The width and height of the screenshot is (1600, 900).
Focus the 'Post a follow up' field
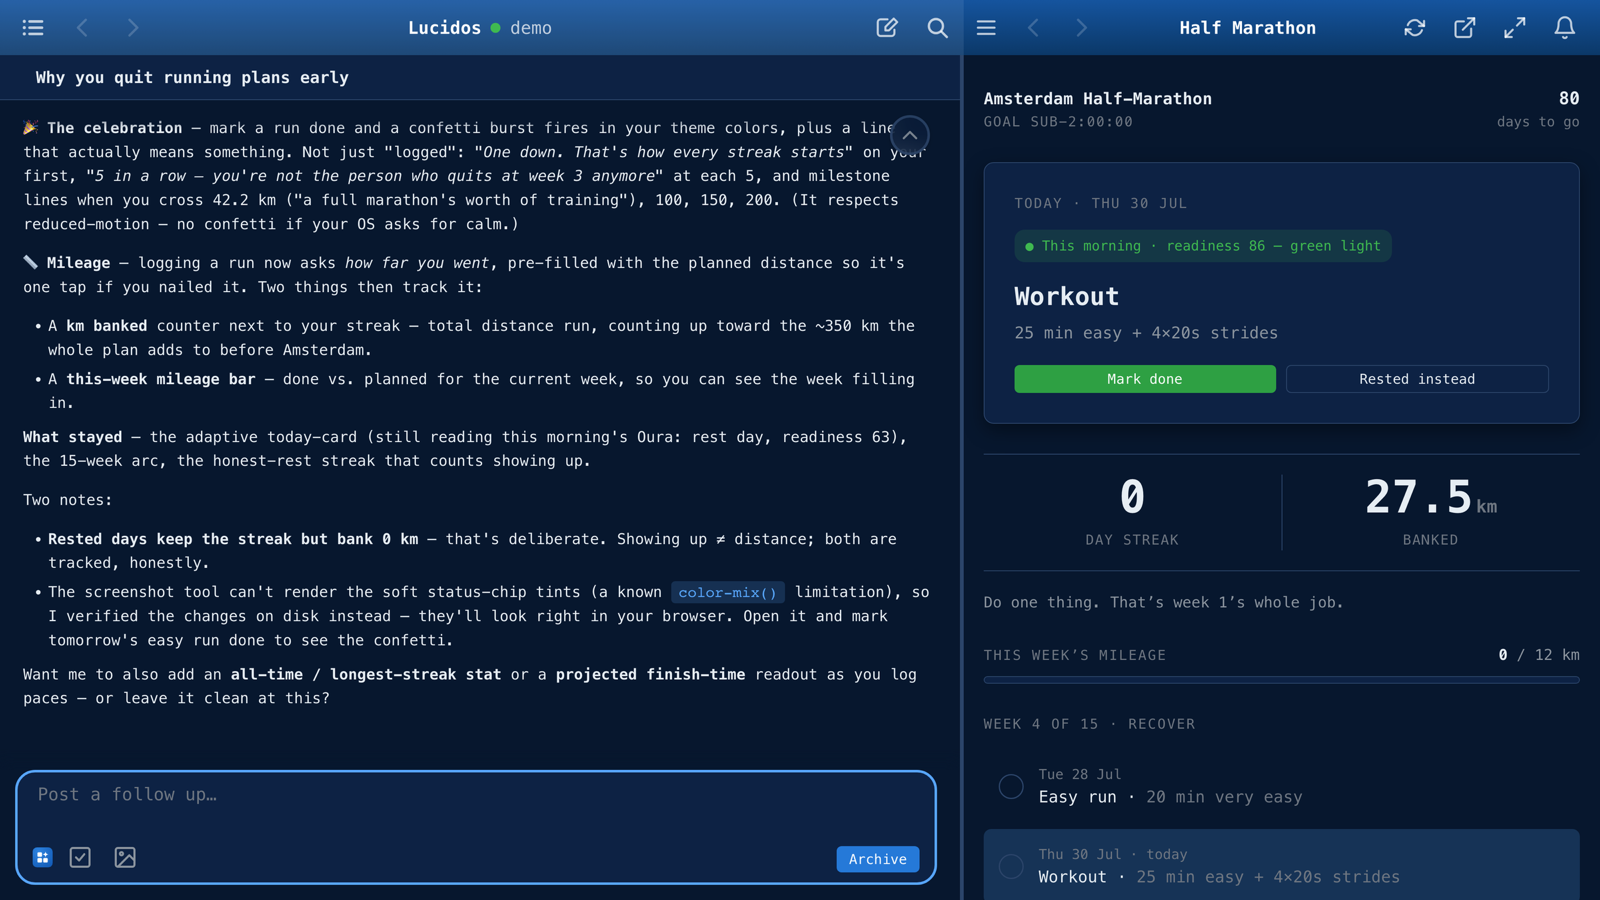click(x=476, y=795)
